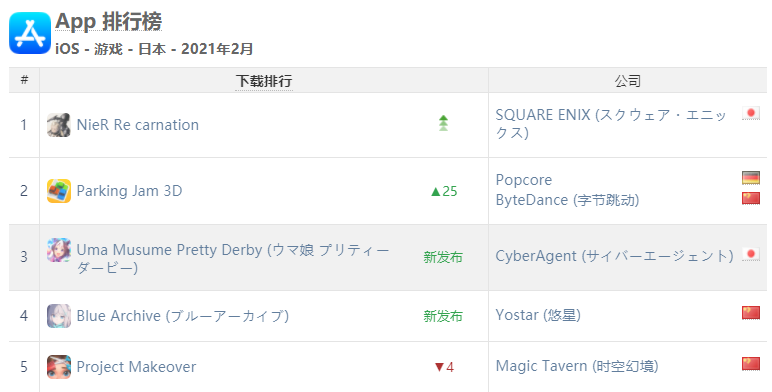Click the China flag beside Yostar
772x392 pixels.
coord(751,313)
